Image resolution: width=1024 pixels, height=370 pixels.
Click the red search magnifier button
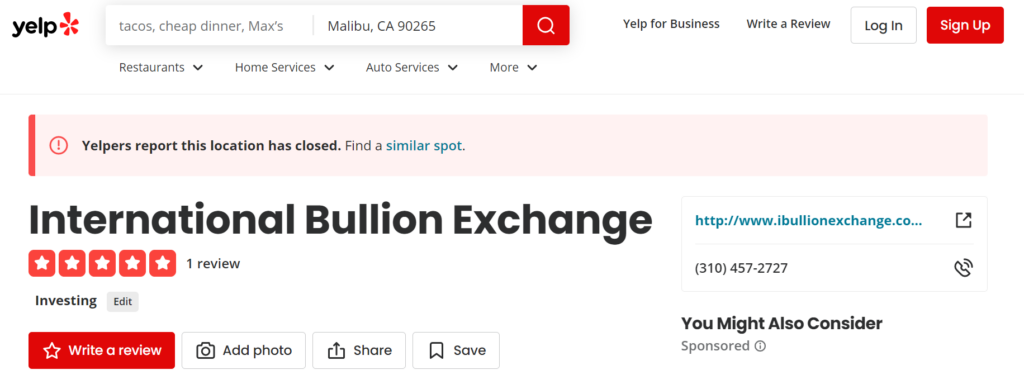coord(546,25)
